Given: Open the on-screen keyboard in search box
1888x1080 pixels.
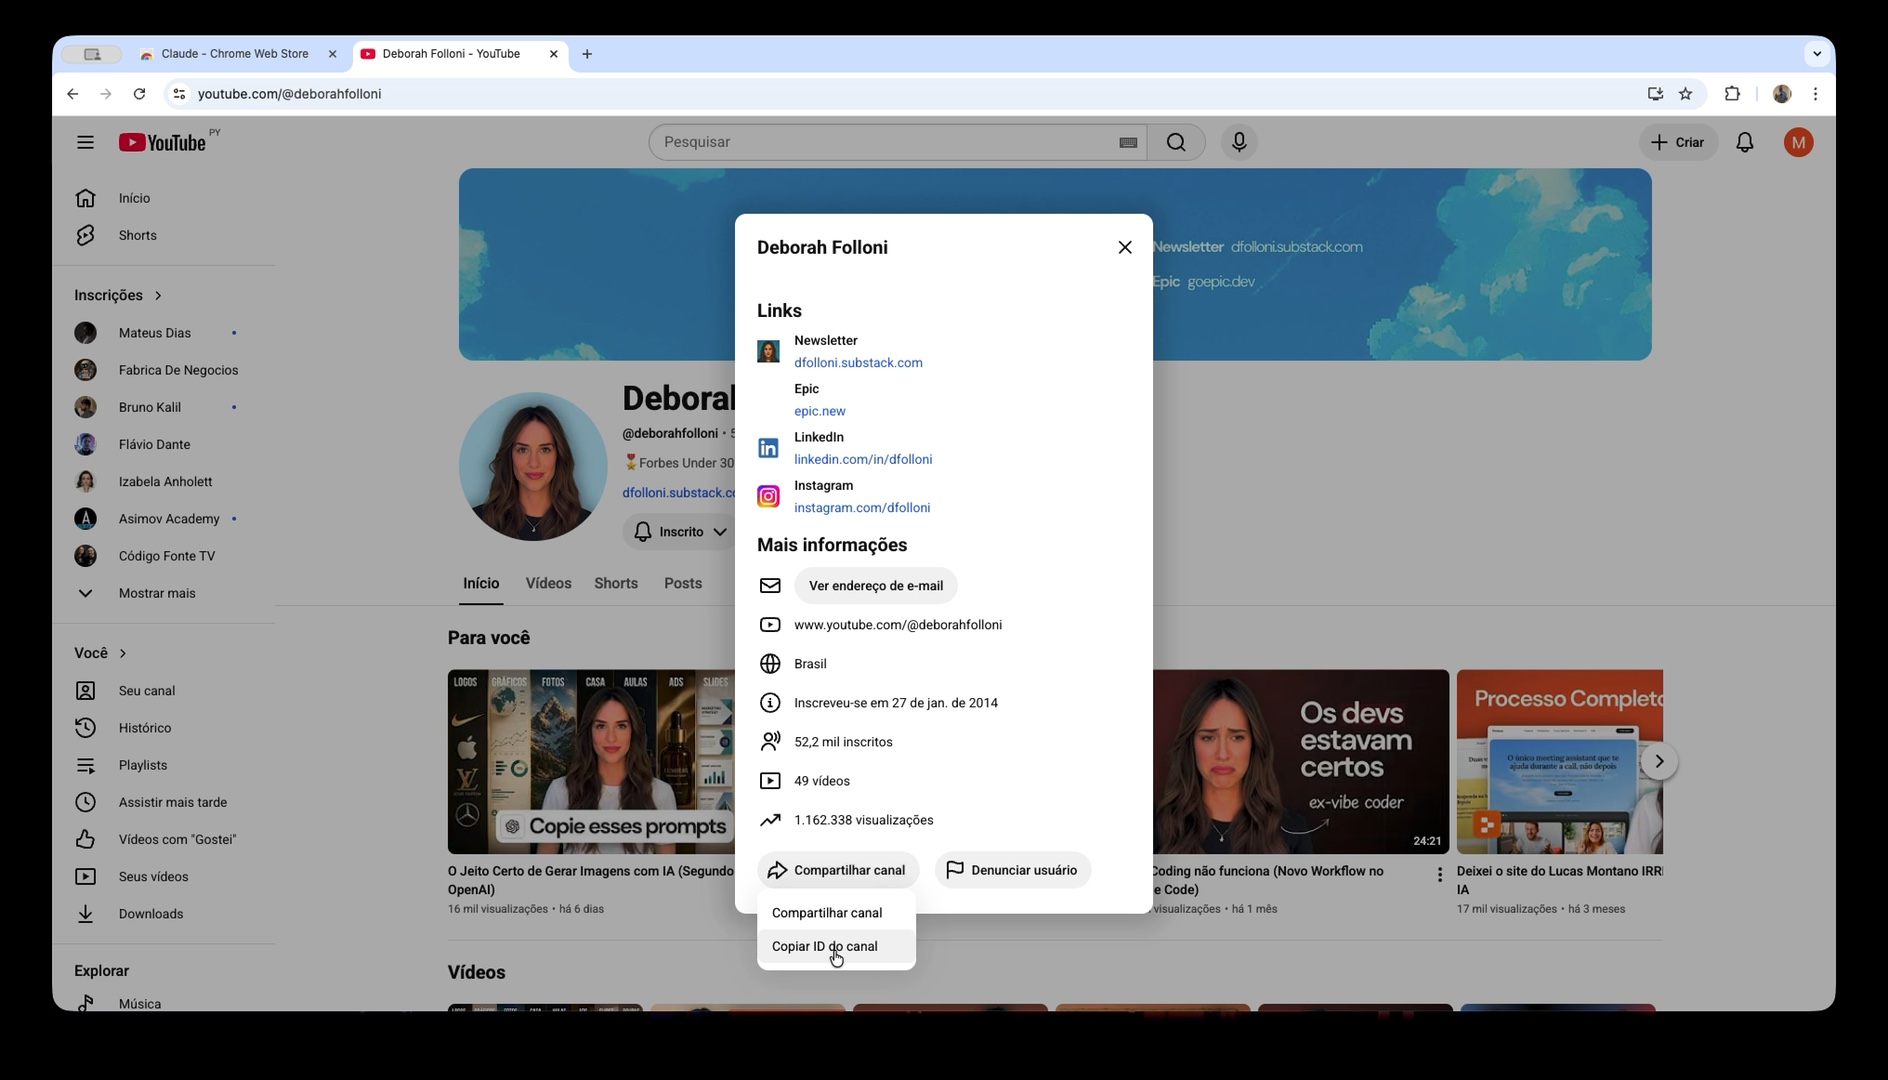Looking at the screenshot, I should pos(1128,142).
